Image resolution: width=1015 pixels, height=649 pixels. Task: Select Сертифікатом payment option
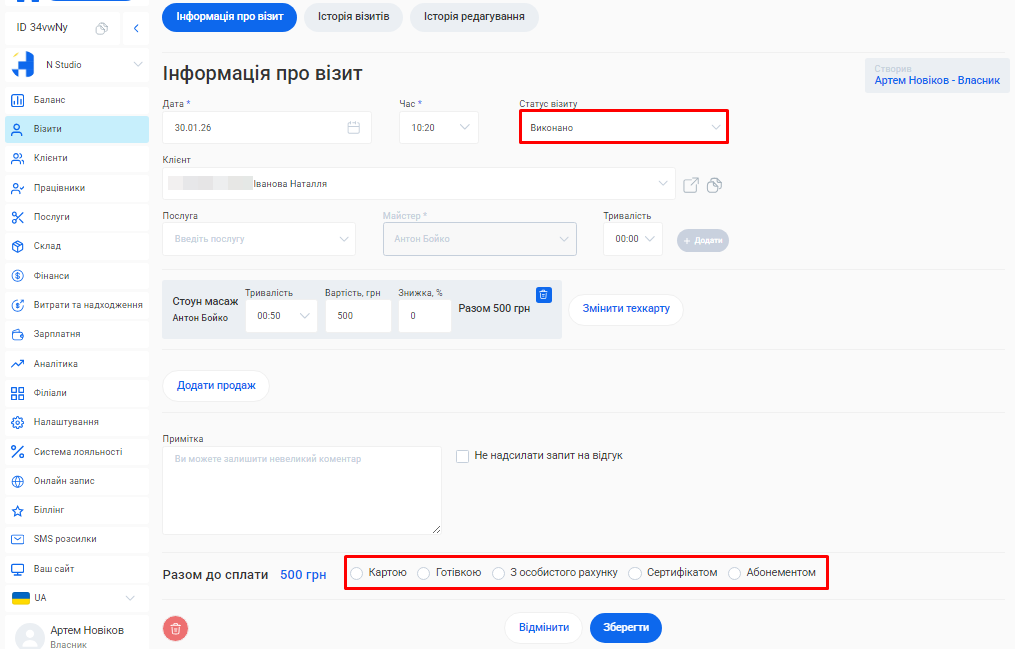(x=635, y=573)
